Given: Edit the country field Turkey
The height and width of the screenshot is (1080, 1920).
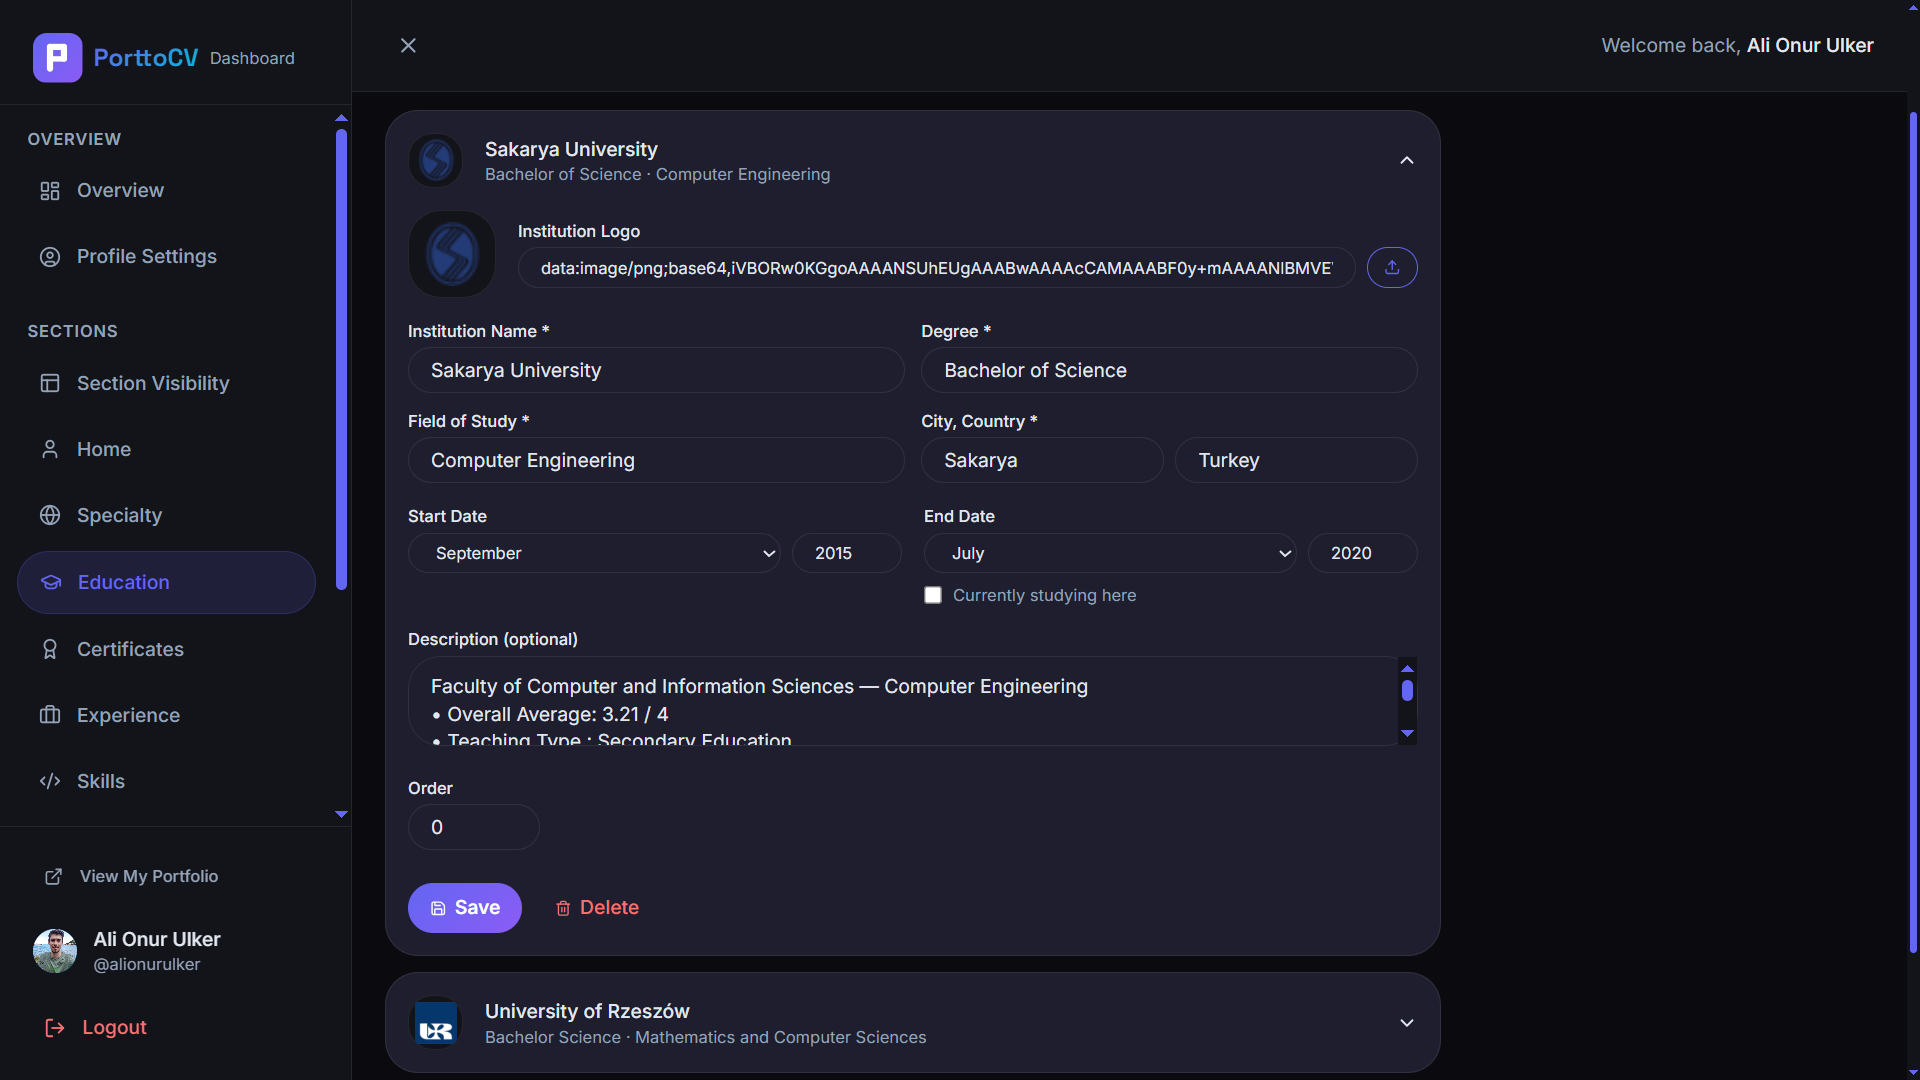Looking at the screenshot, I should click(x=1296, y=460).
